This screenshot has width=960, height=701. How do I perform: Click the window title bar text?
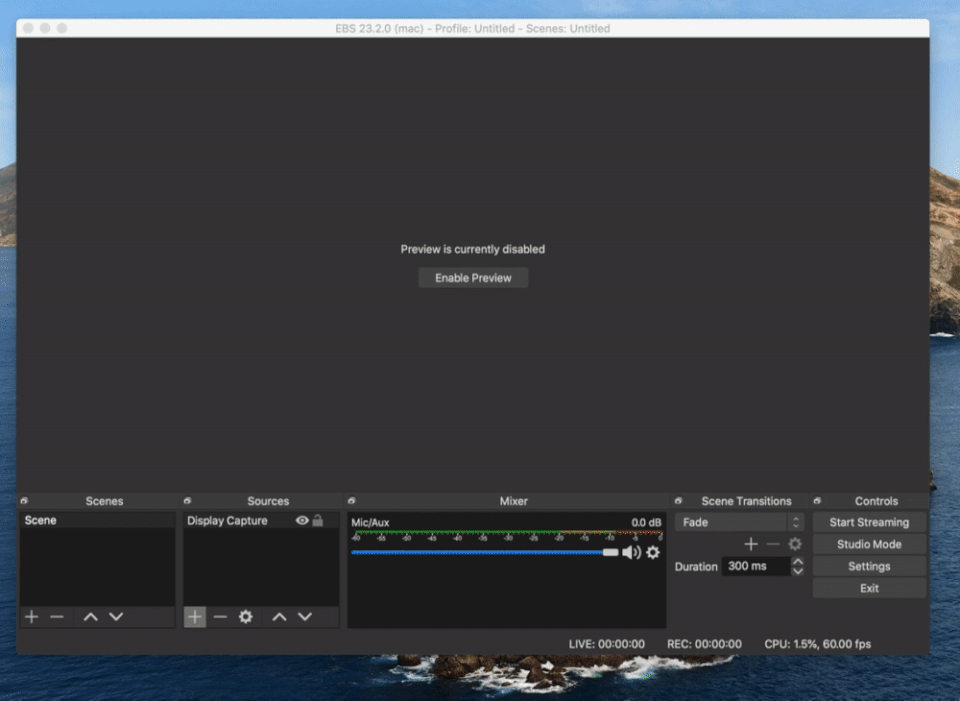(x=473, y=28)
